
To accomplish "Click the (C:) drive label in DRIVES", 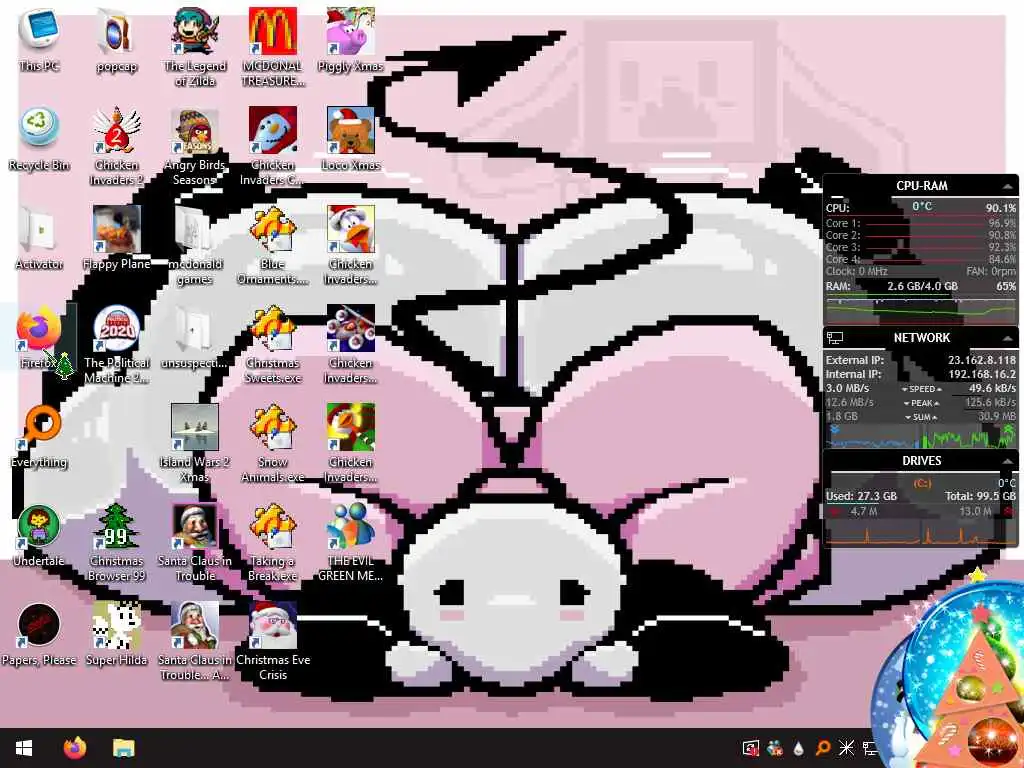I will pyautogui.click(x=922, y=483).
